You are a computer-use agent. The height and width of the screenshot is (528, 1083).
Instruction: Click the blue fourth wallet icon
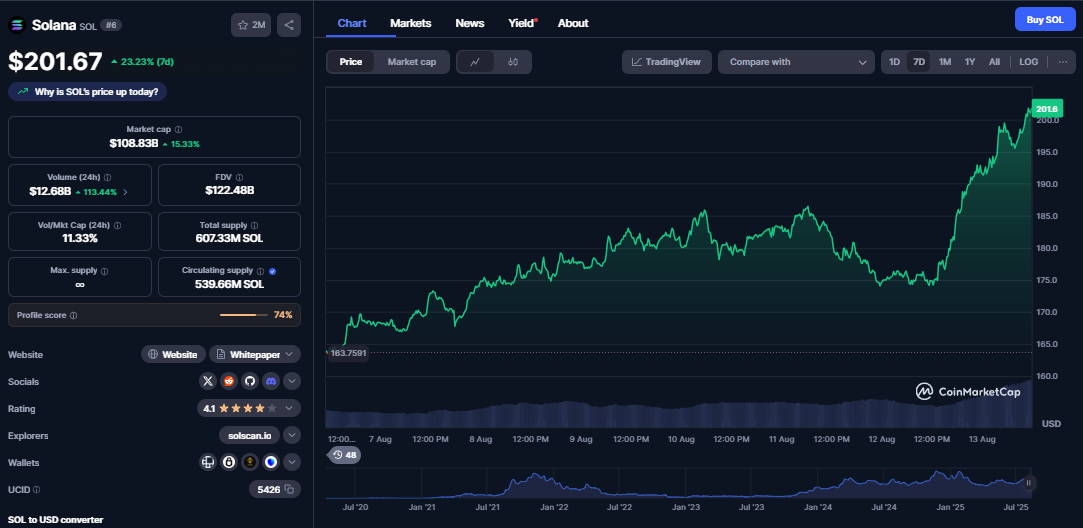point(270,462)
